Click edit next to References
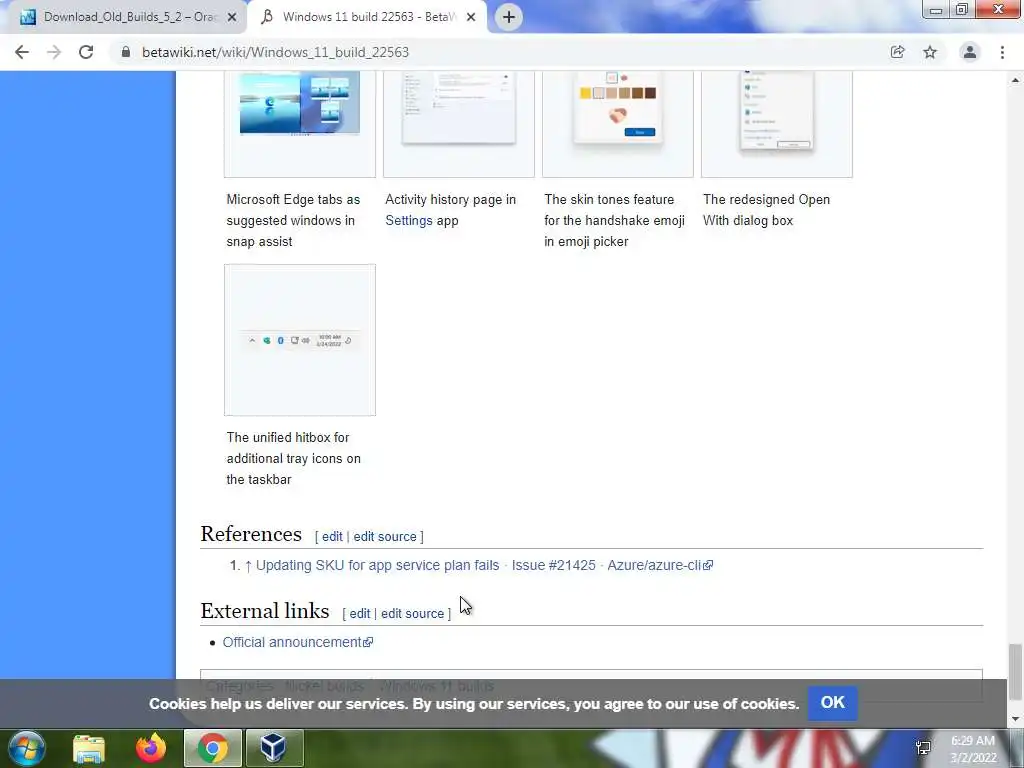Viewport: 1024px width, 768px height. (332, 537)
